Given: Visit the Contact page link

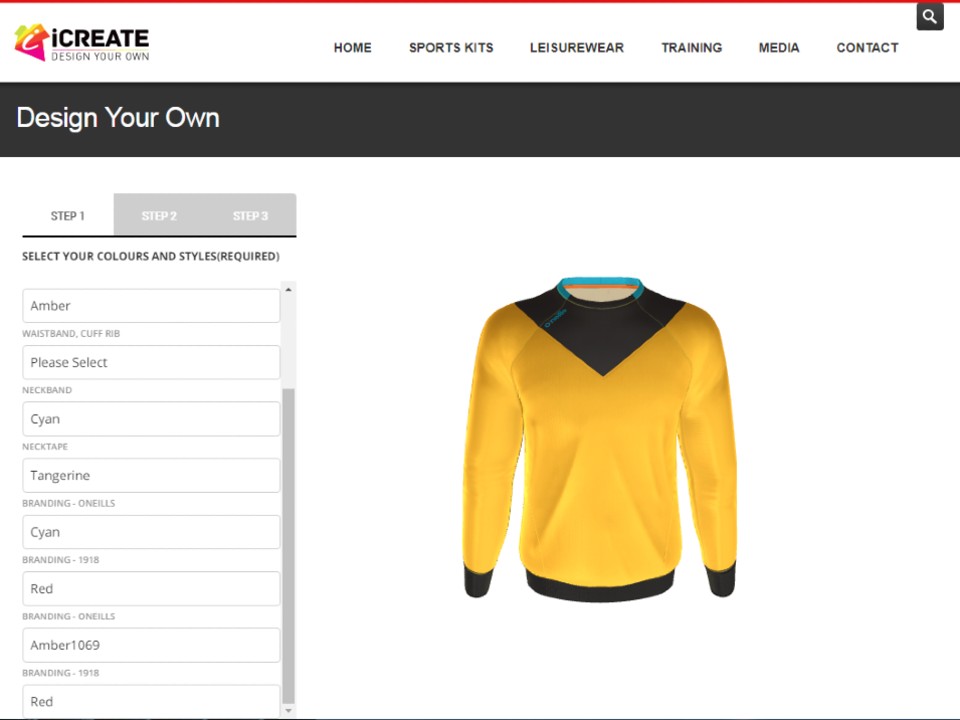Looking at the screenshot, I should coord(867,48).
